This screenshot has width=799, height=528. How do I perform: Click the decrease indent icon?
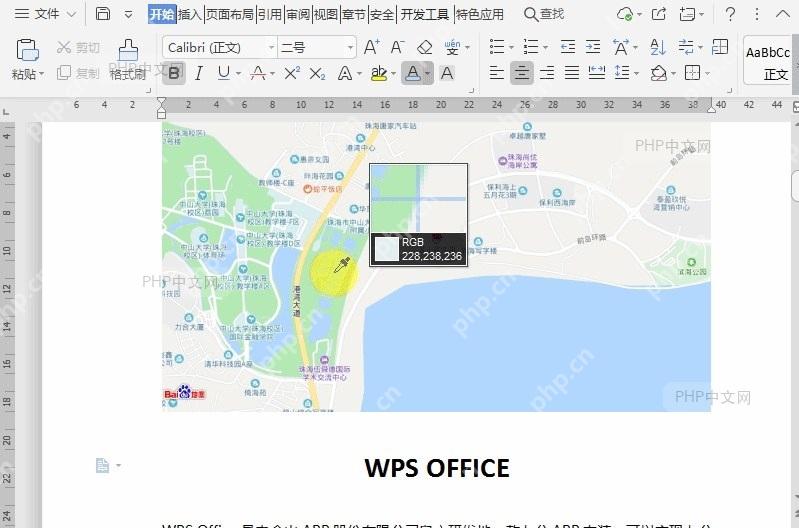tap(568, 47)
